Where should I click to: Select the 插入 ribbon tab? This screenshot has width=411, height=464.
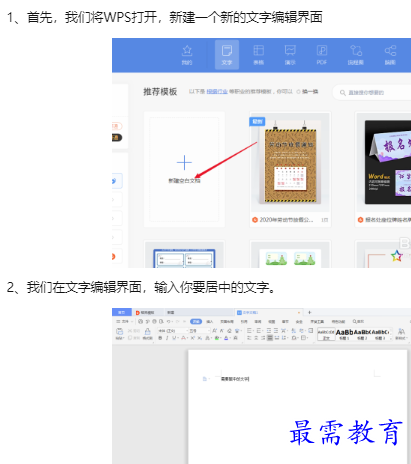(x=210, y=321)
